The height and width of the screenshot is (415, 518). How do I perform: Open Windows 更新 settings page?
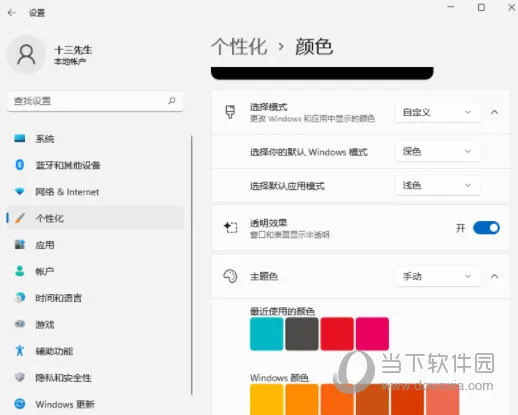pos(95,404)
